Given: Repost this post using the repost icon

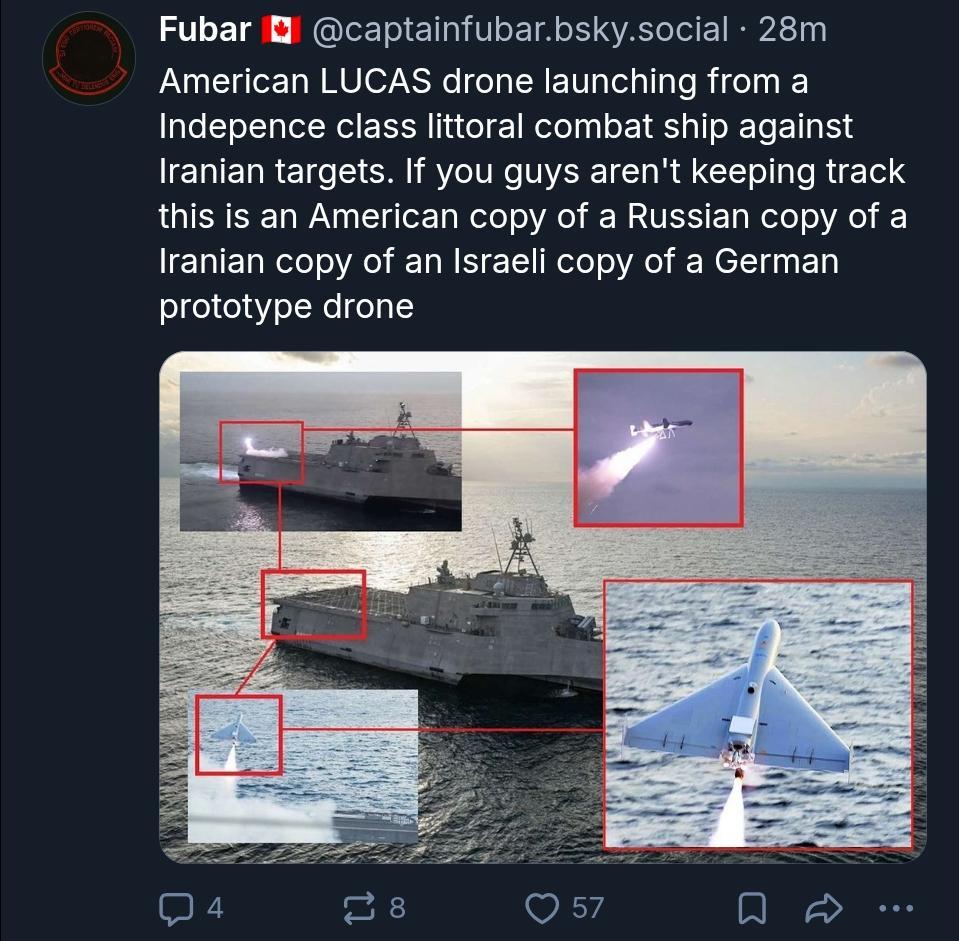Looking at the screenshot, I should point(357,907).
